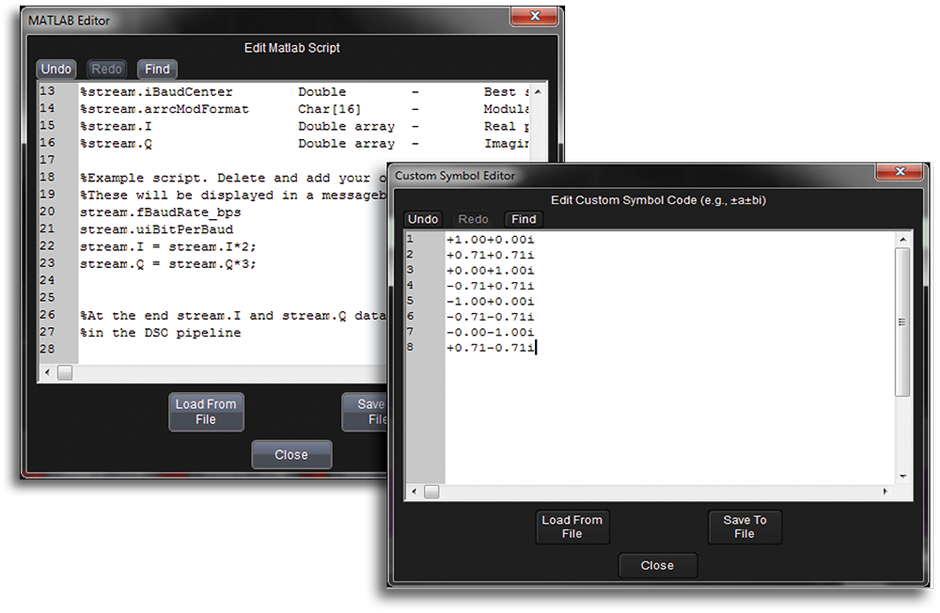Click horizontal scroll left arrow in symbol editor

click(415, 492)
